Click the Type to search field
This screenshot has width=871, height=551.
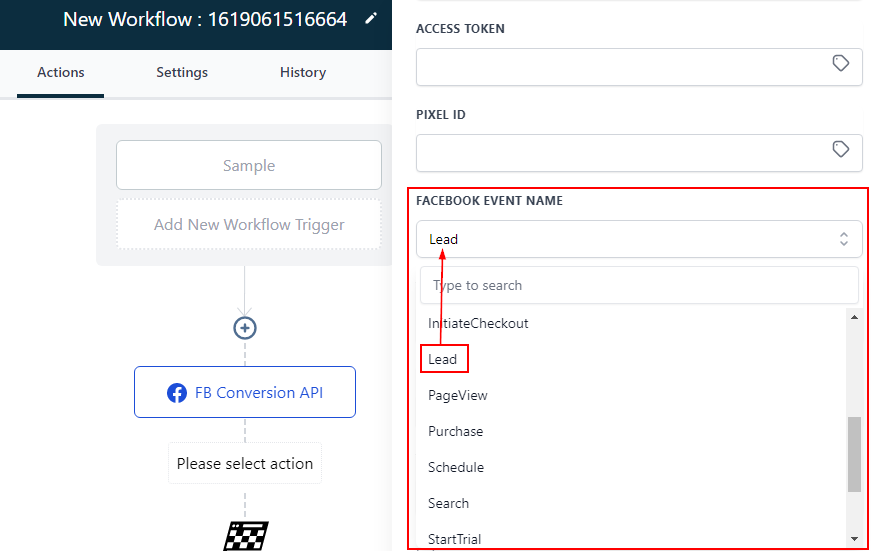coord(639,285)
